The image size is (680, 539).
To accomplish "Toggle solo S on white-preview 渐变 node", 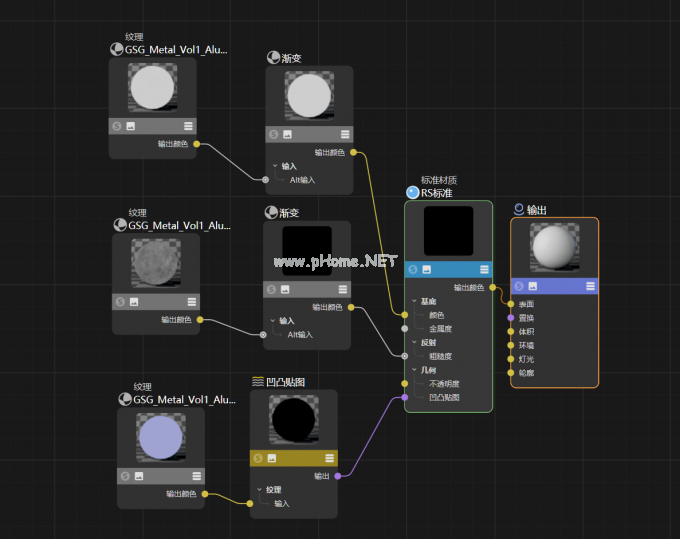I will (274, 134).
